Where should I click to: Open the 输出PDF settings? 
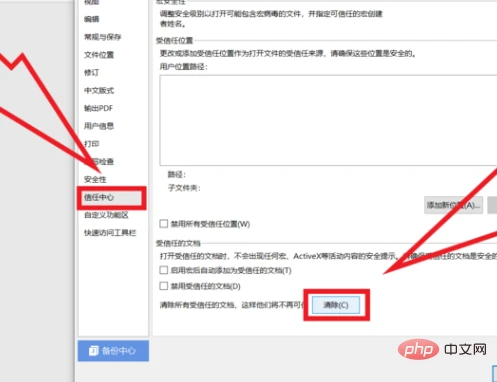coord(99,108)
